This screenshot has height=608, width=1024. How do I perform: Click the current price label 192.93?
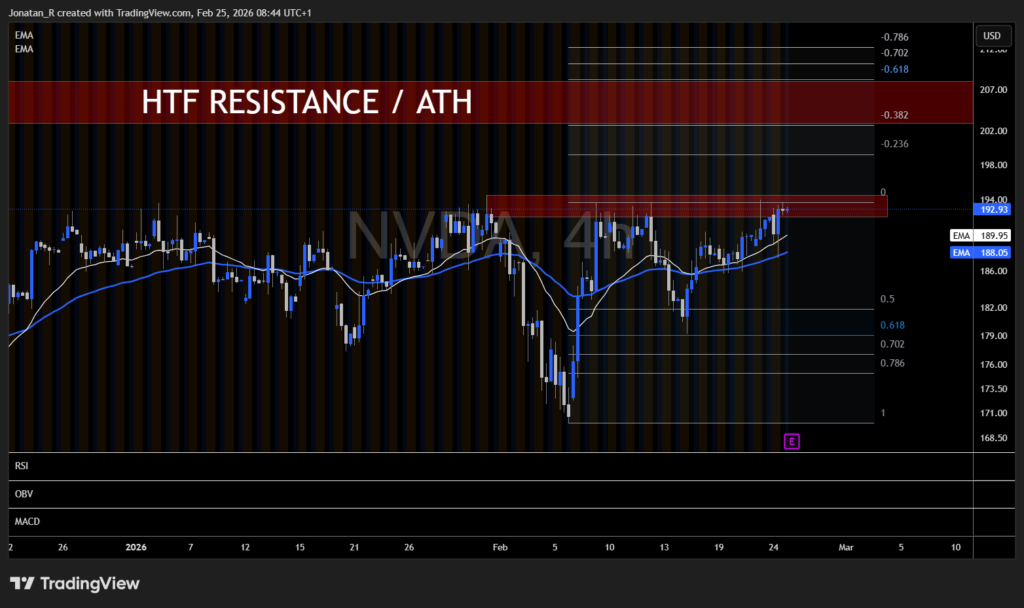point(992,210)
